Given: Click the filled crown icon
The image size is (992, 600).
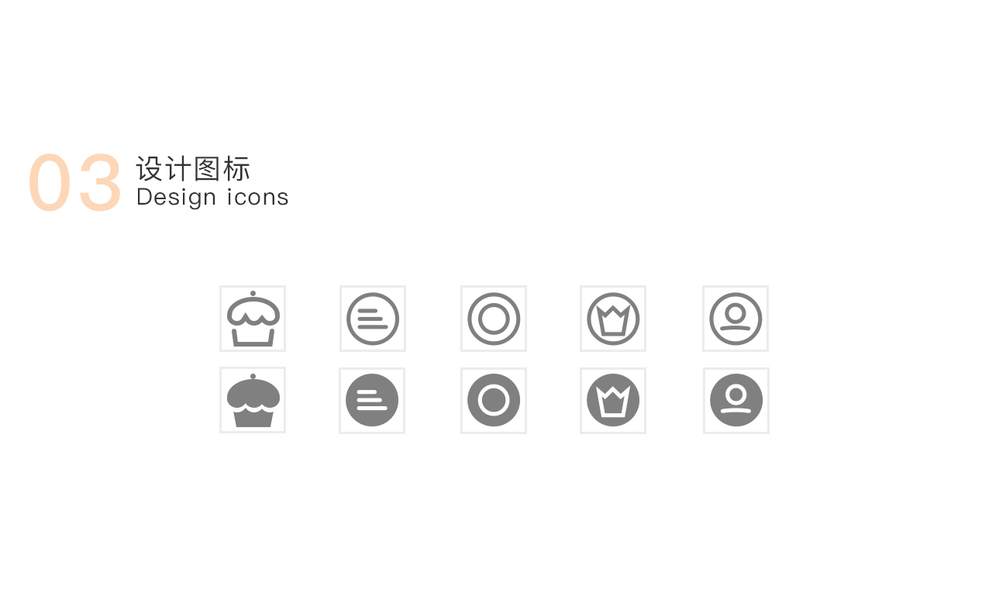Looking at the screenshot, I should [x=613, y=400].
